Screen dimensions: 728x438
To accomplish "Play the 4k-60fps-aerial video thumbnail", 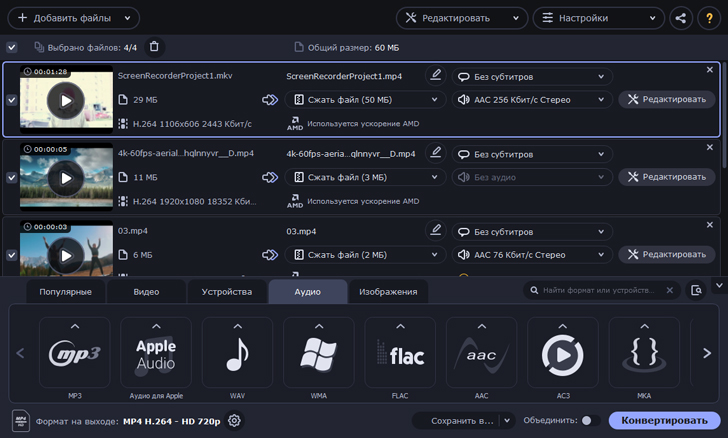I will pos(66,177).
